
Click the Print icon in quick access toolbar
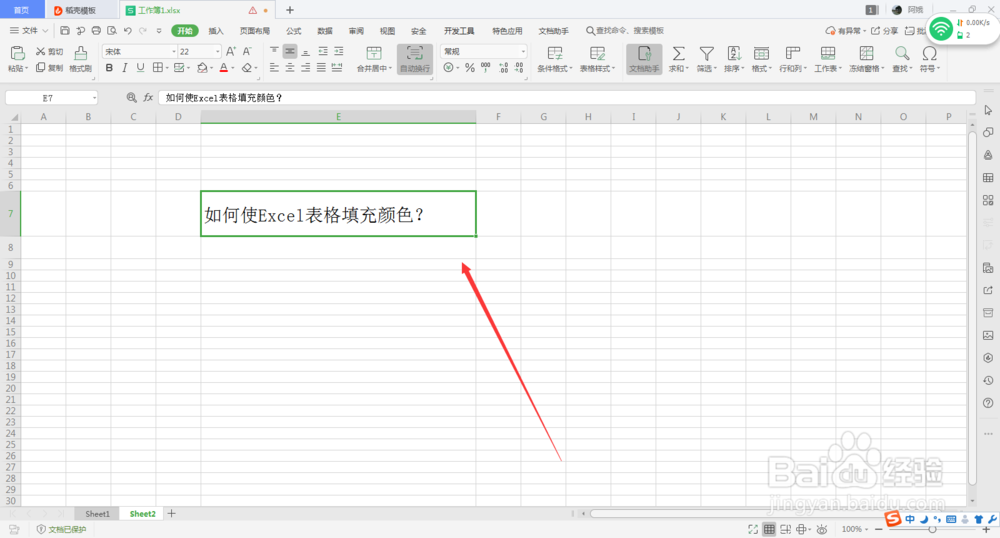(x=96, y=31)
